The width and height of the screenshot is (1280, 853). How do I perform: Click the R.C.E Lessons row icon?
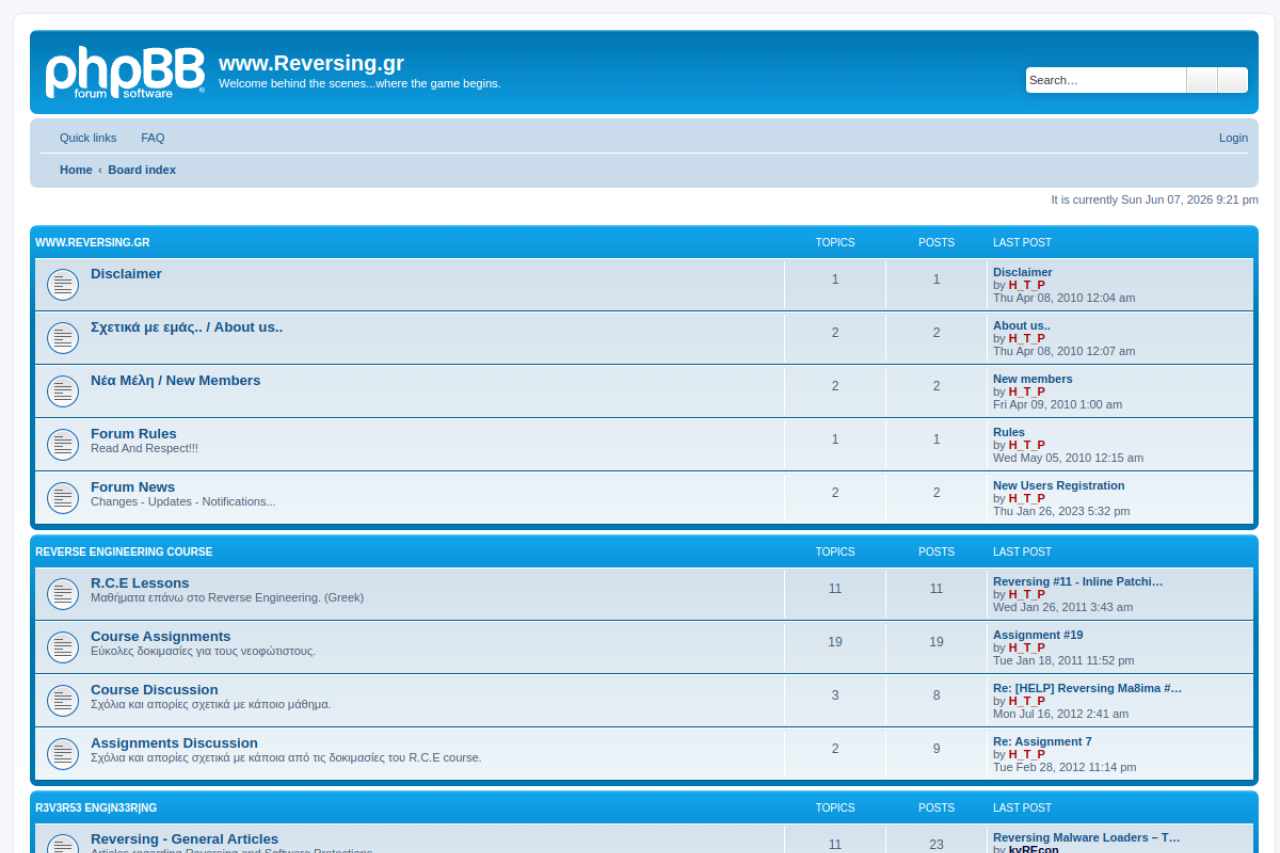(x=63, y=594)
